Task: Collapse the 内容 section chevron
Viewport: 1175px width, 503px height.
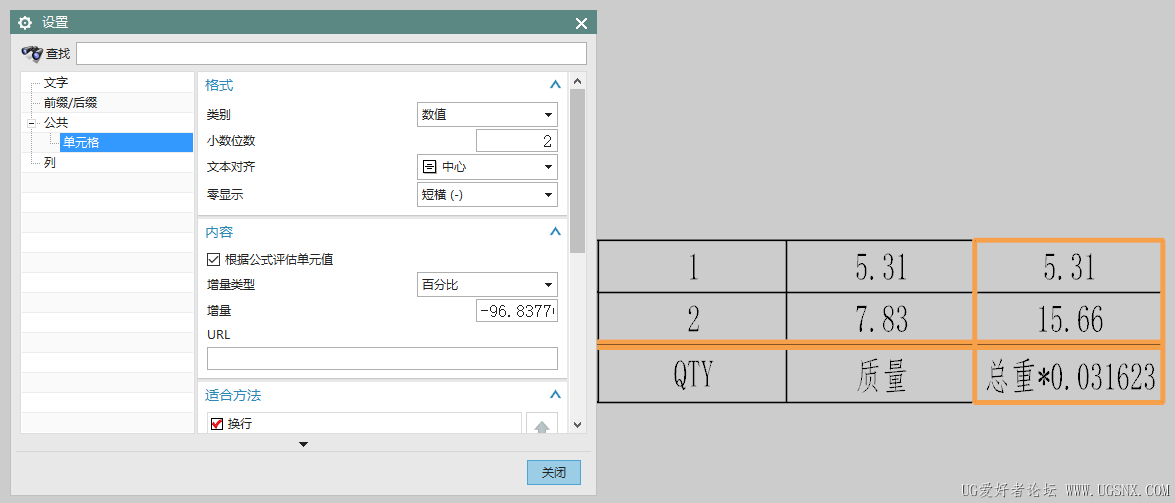Action: point(555,232)
